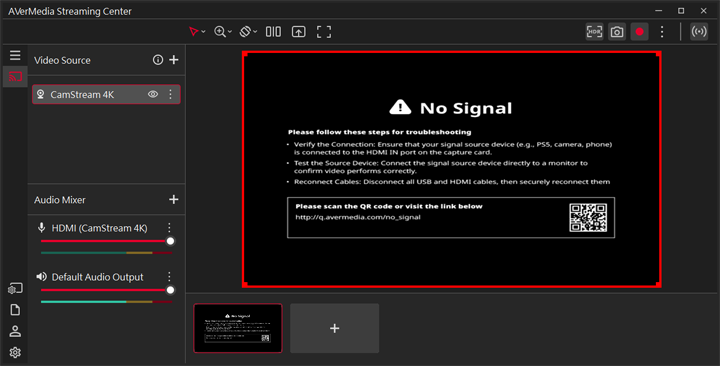Minimize the AVerMedia Streaming Center window
The image size is (720, 366).
[x=658, y=11]
